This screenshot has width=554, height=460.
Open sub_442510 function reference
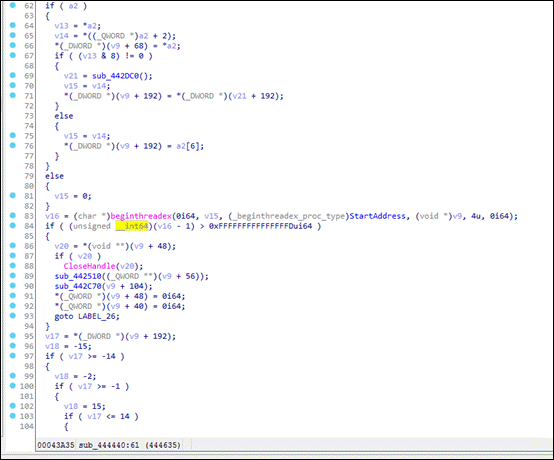click(x=78, y=276)
